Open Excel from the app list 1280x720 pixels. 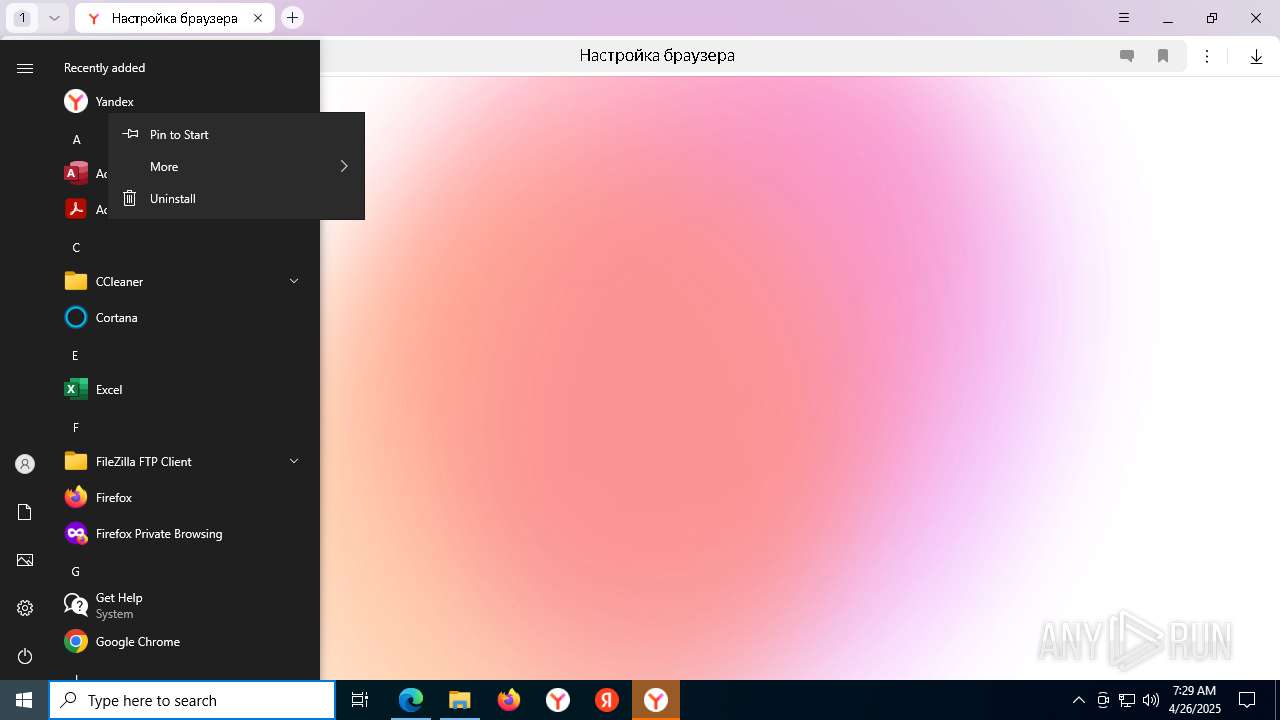(x=184, y=389)
